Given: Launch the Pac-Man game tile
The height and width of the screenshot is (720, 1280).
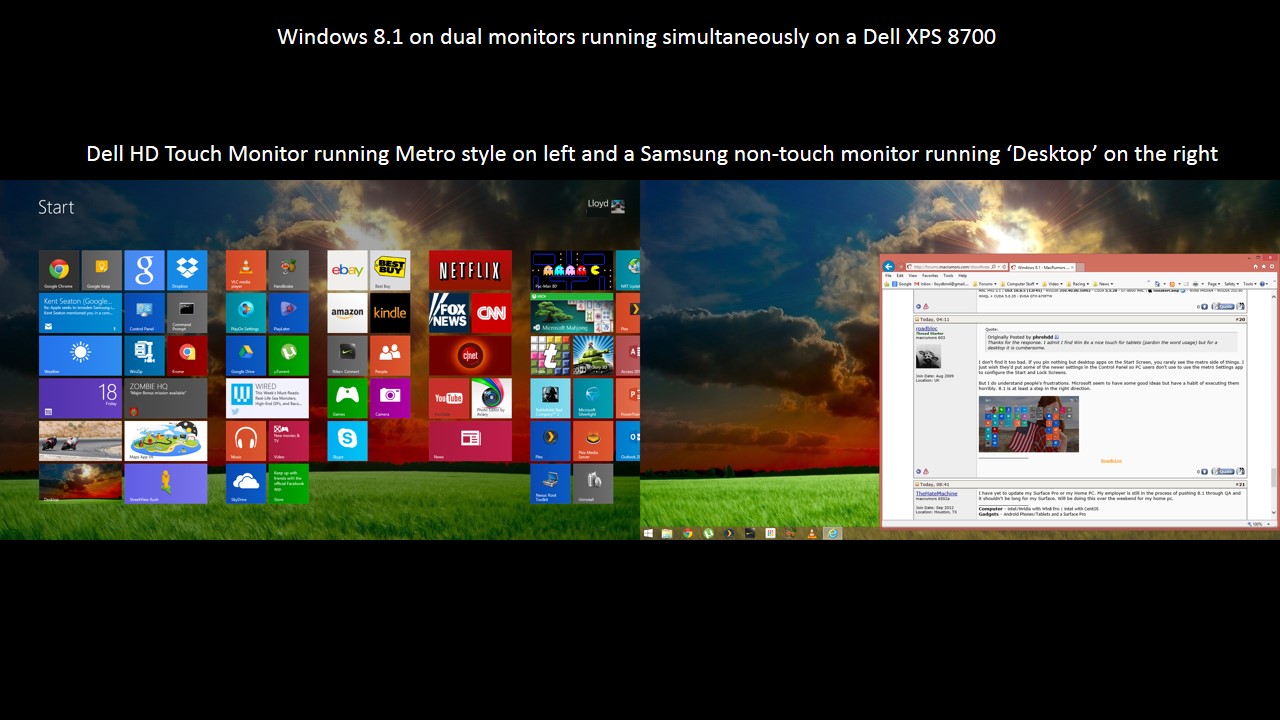Looking at the screenshot, I should coord(572,270).
